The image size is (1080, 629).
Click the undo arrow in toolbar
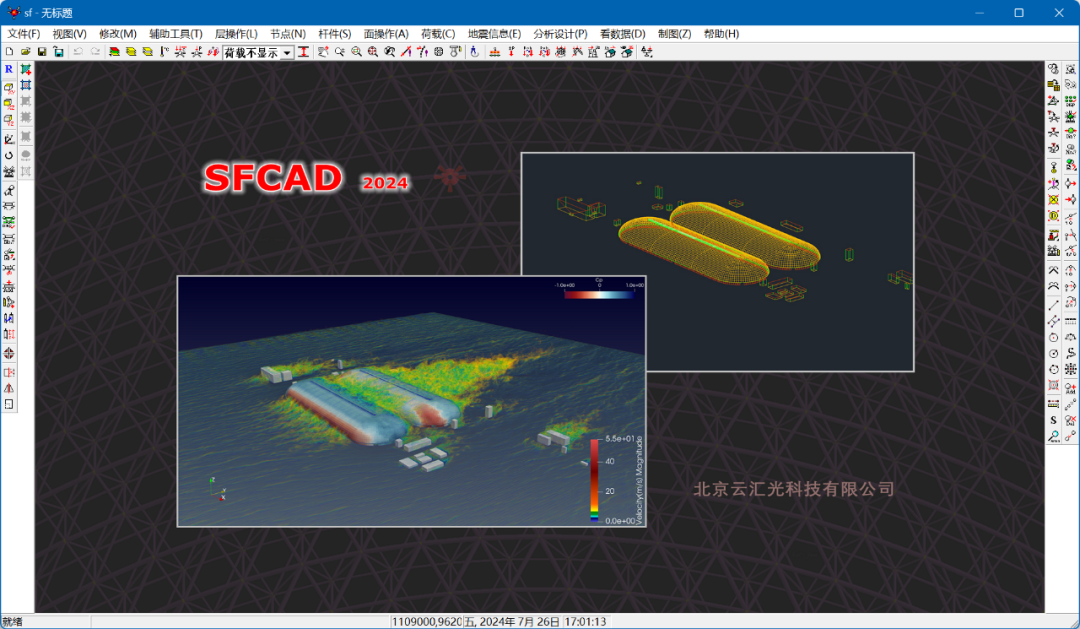point(78,52)
